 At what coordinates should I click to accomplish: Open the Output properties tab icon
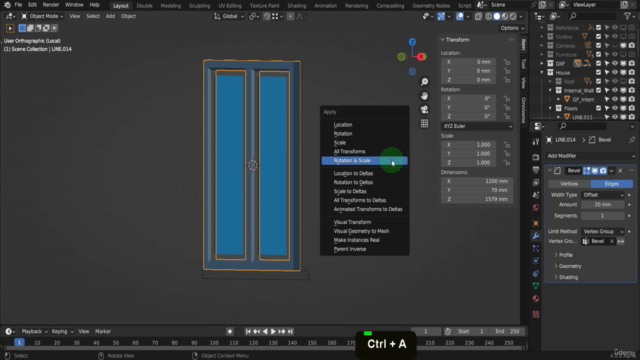click(536, 170)
